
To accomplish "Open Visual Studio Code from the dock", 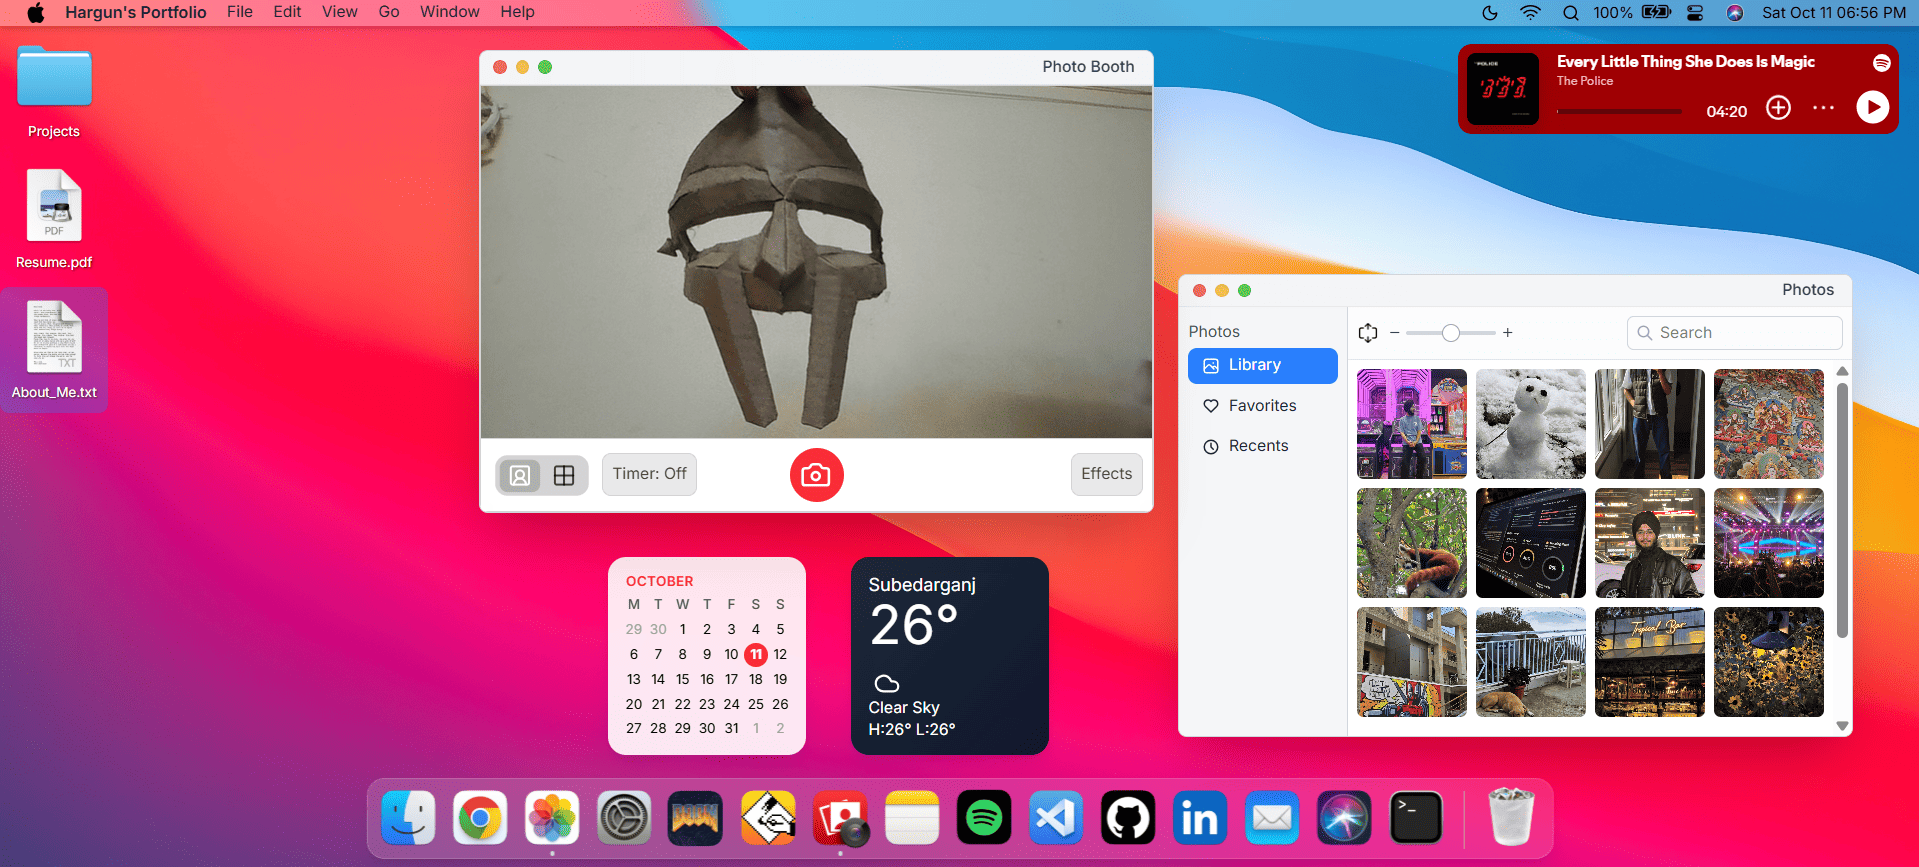I will pyautogui.click(x=1056, y=818).
